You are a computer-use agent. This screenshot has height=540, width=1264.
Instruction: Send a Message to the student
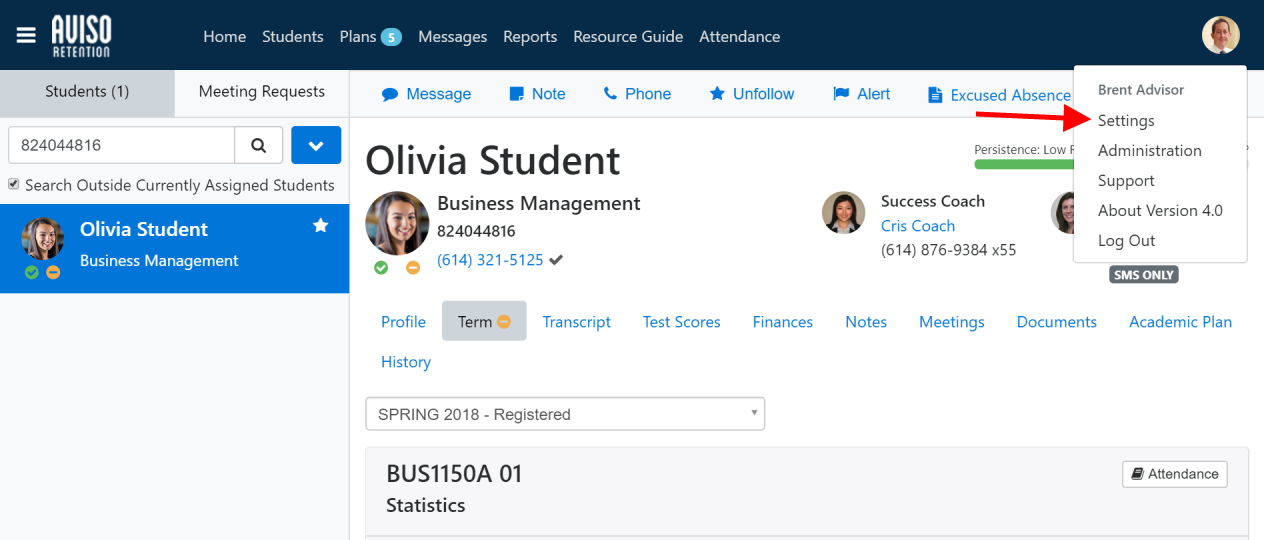(x=427, y=94)
